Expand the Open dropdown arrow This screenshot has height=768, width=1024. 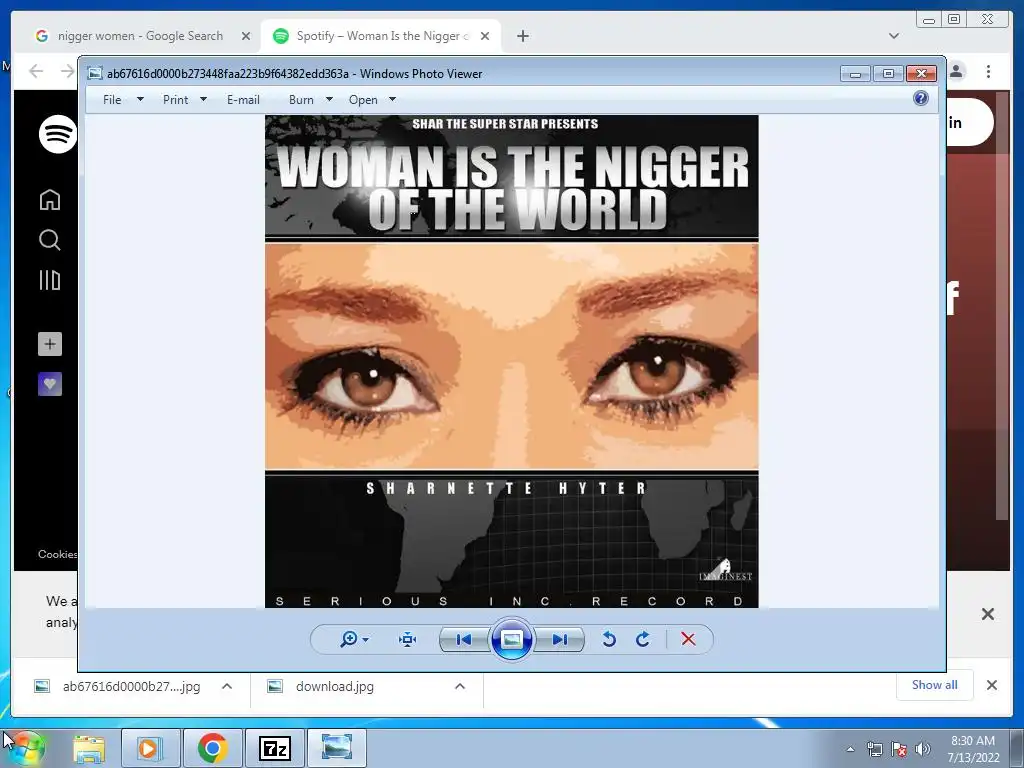(x=392, y=99)
